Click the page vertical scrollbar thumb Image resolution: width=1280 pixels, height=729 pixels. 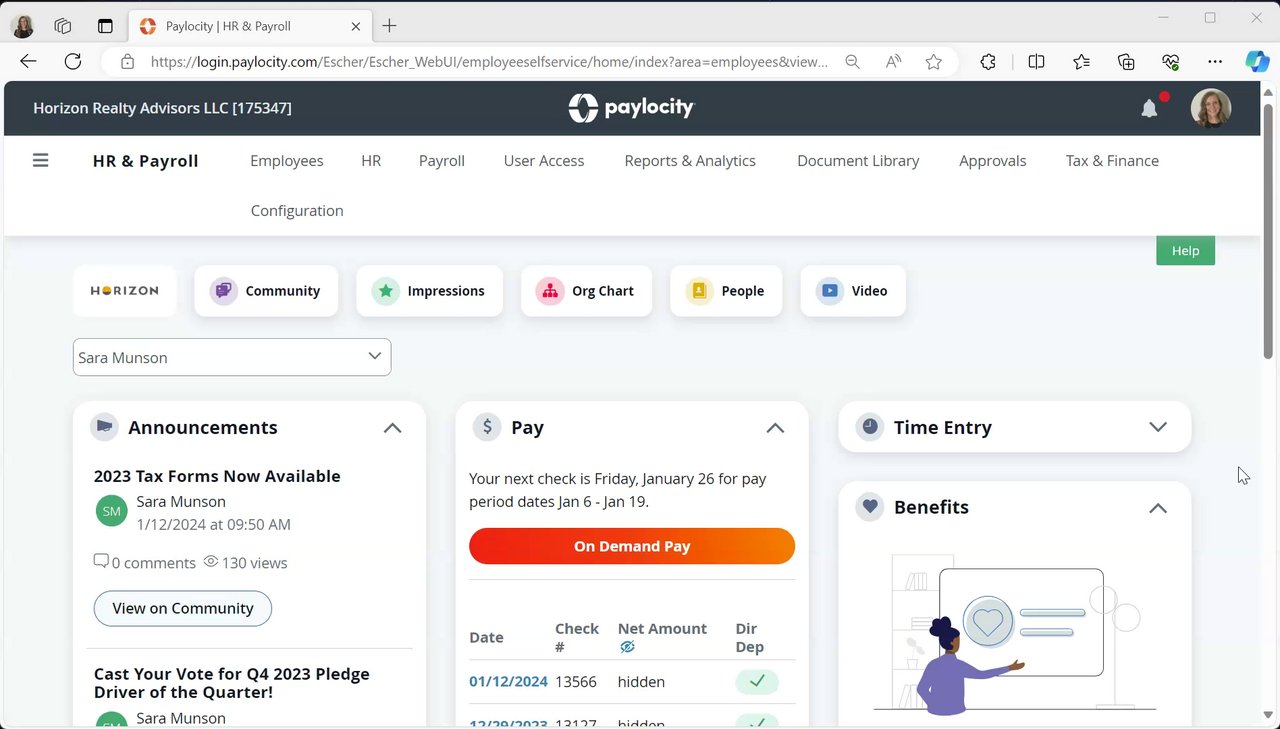pos(1269,230)
